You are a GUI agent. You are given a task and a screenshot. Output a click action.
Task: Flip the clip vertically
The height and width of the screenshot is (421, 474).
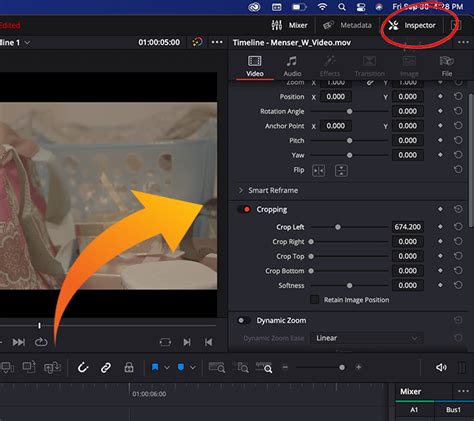(341, 171)
